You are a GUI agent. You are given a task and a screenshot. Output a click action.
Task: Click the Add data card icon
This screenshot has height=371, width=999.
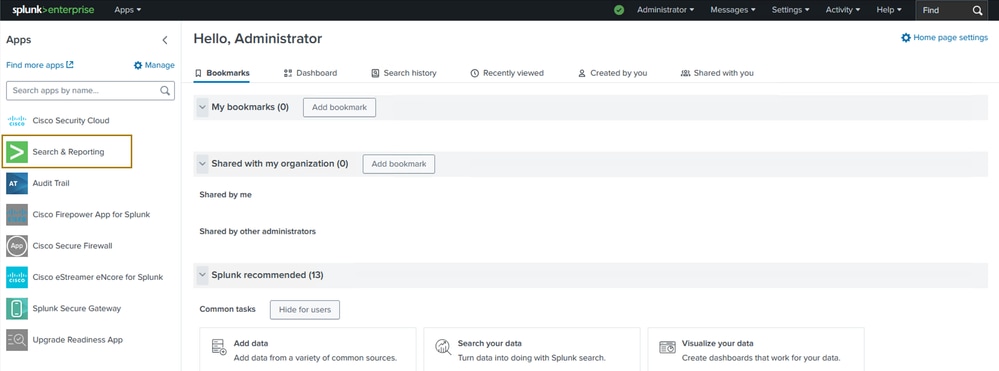click(x=219, y=347)
